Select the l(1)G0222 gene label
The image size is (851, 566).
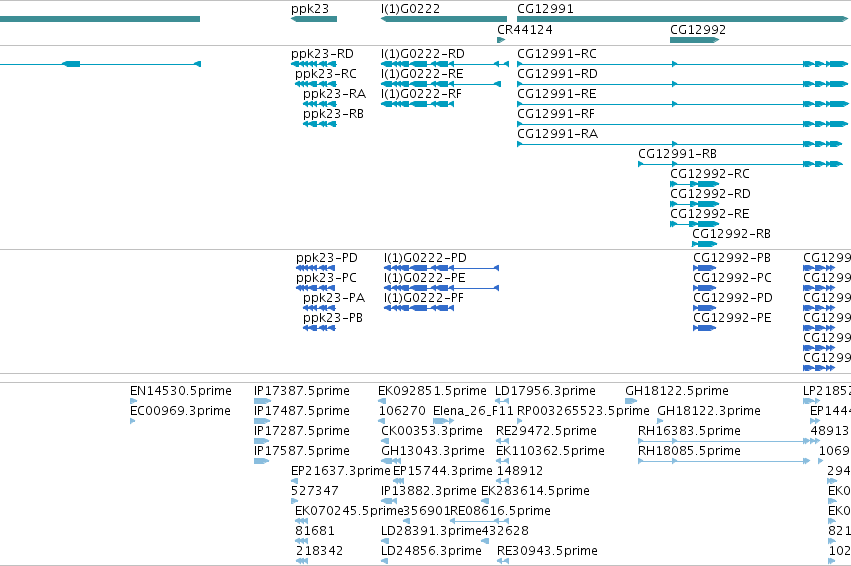click(410, 9)
